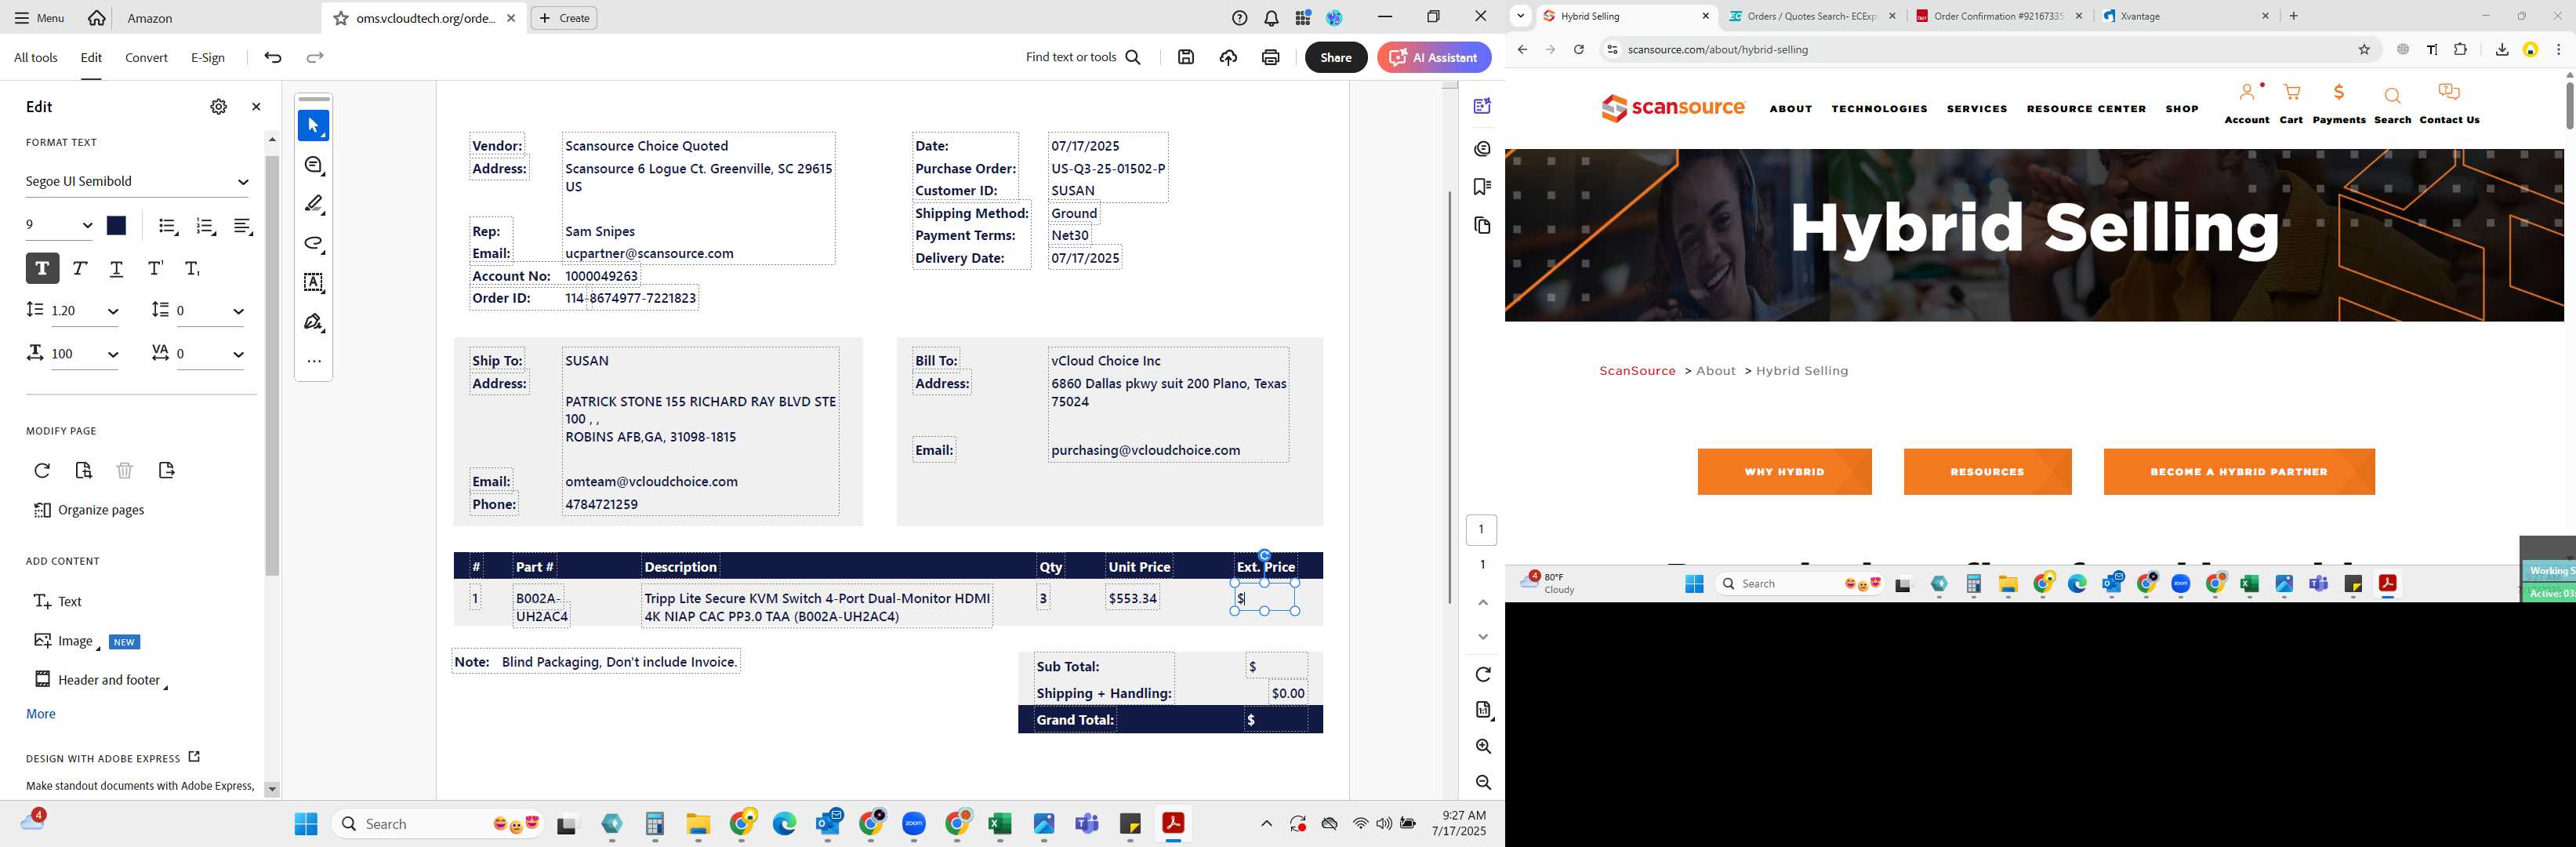Zoom in using right rail magnifier plus
This screenshot has height=847, width=2576.
coord(1483,747)
